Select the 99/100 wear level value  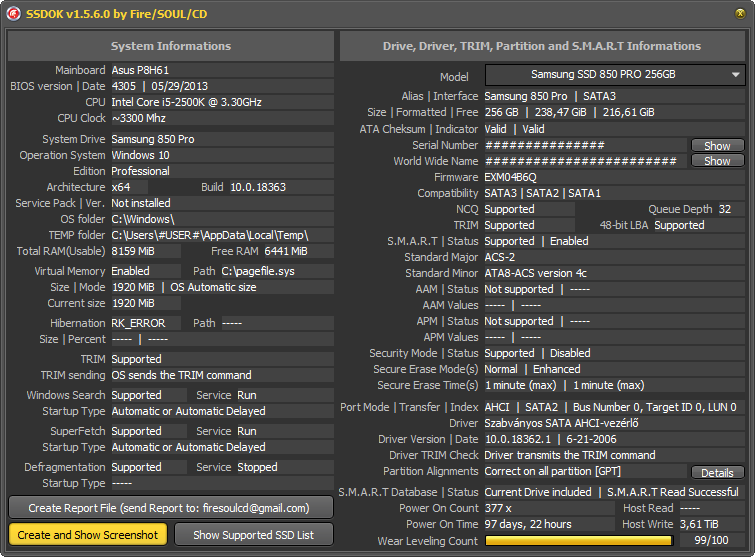pos(711,540)
